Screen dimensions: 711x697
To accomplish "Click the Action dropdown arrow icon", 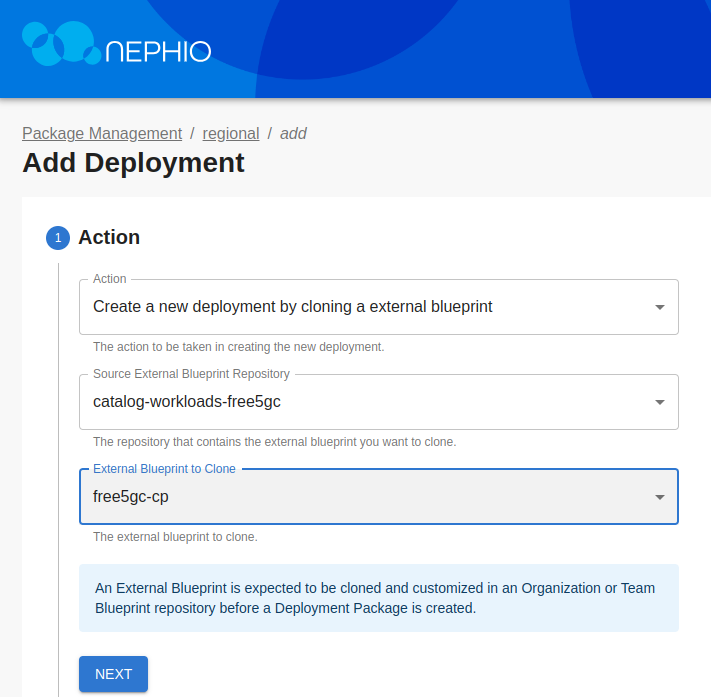I will (659, 307).
